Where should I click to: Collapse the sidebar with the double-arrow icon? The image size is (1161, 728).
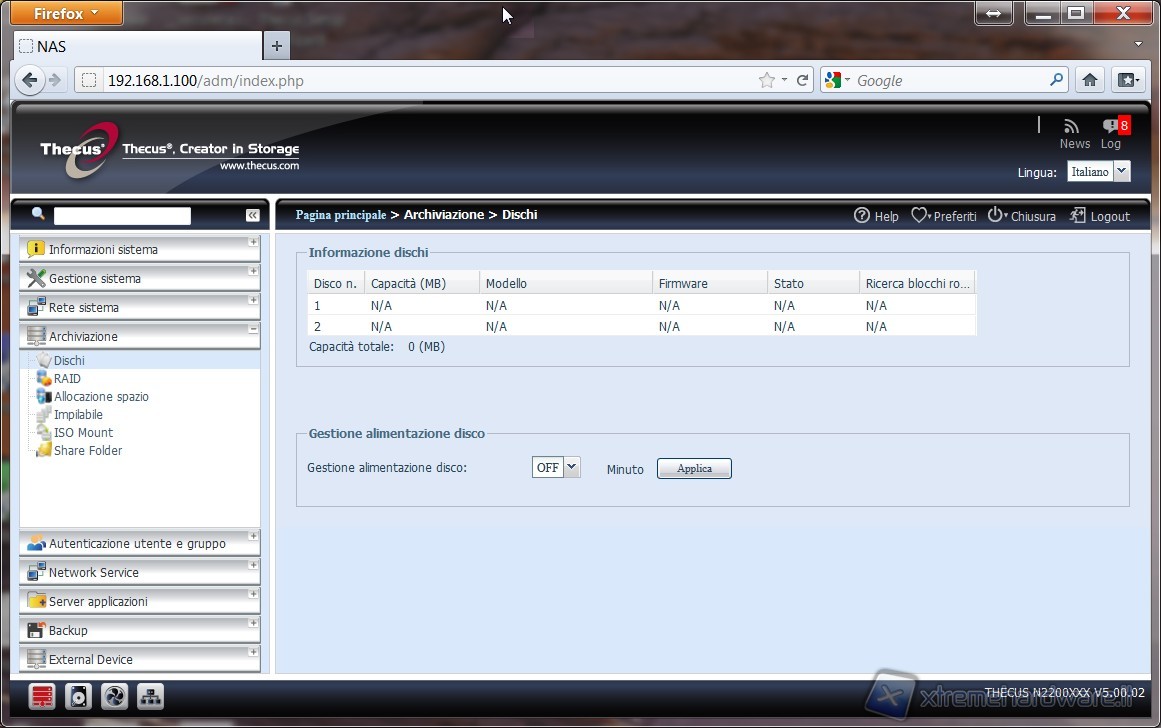(x=252, y=215)
